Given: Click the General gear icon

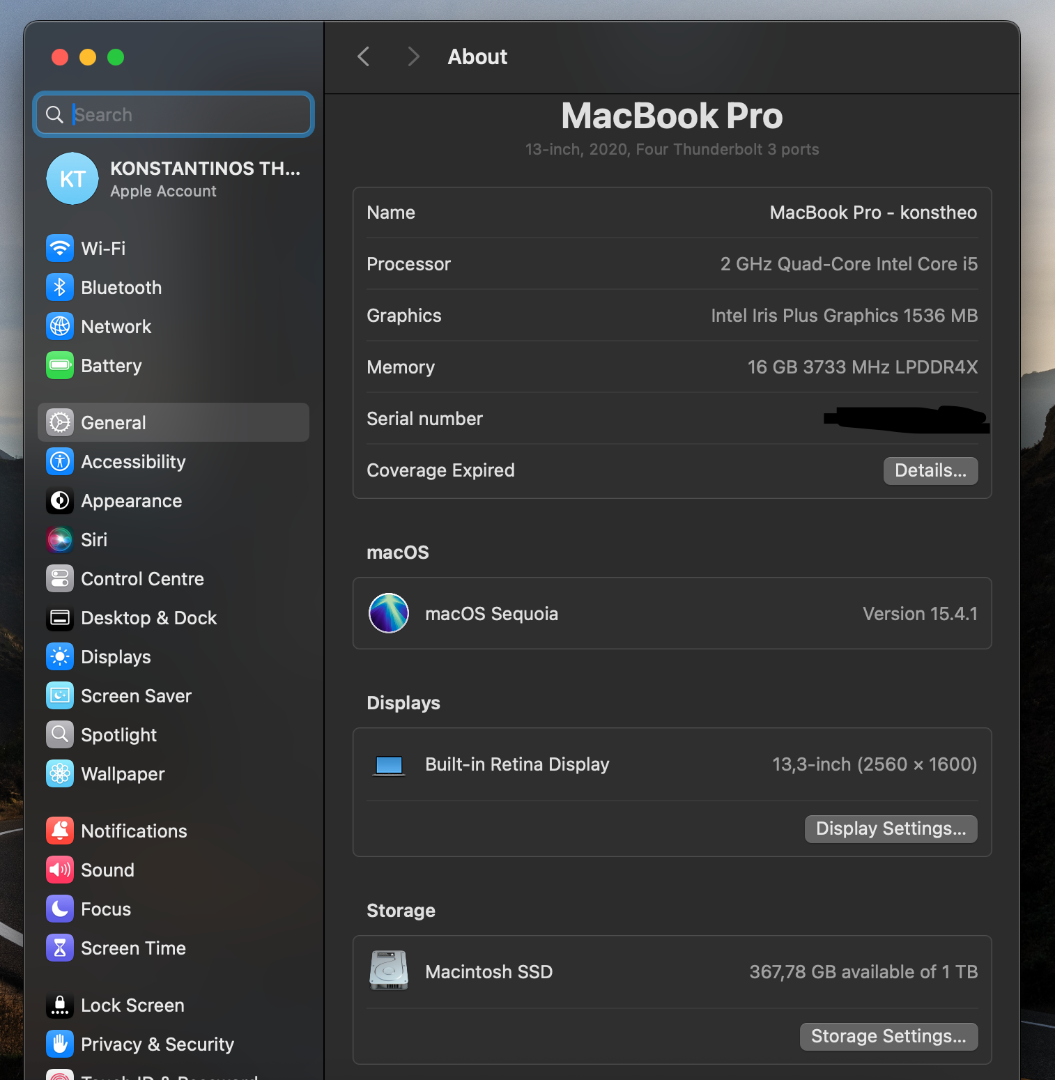Looking at the screenshot, I should click(60, 422).
